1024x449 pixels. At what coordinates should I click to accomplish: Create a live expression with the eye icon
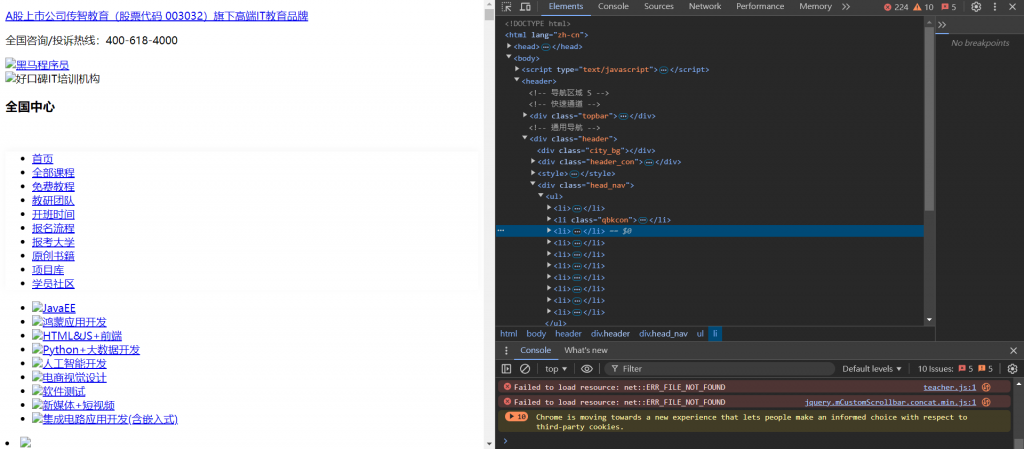pos(586,369)
